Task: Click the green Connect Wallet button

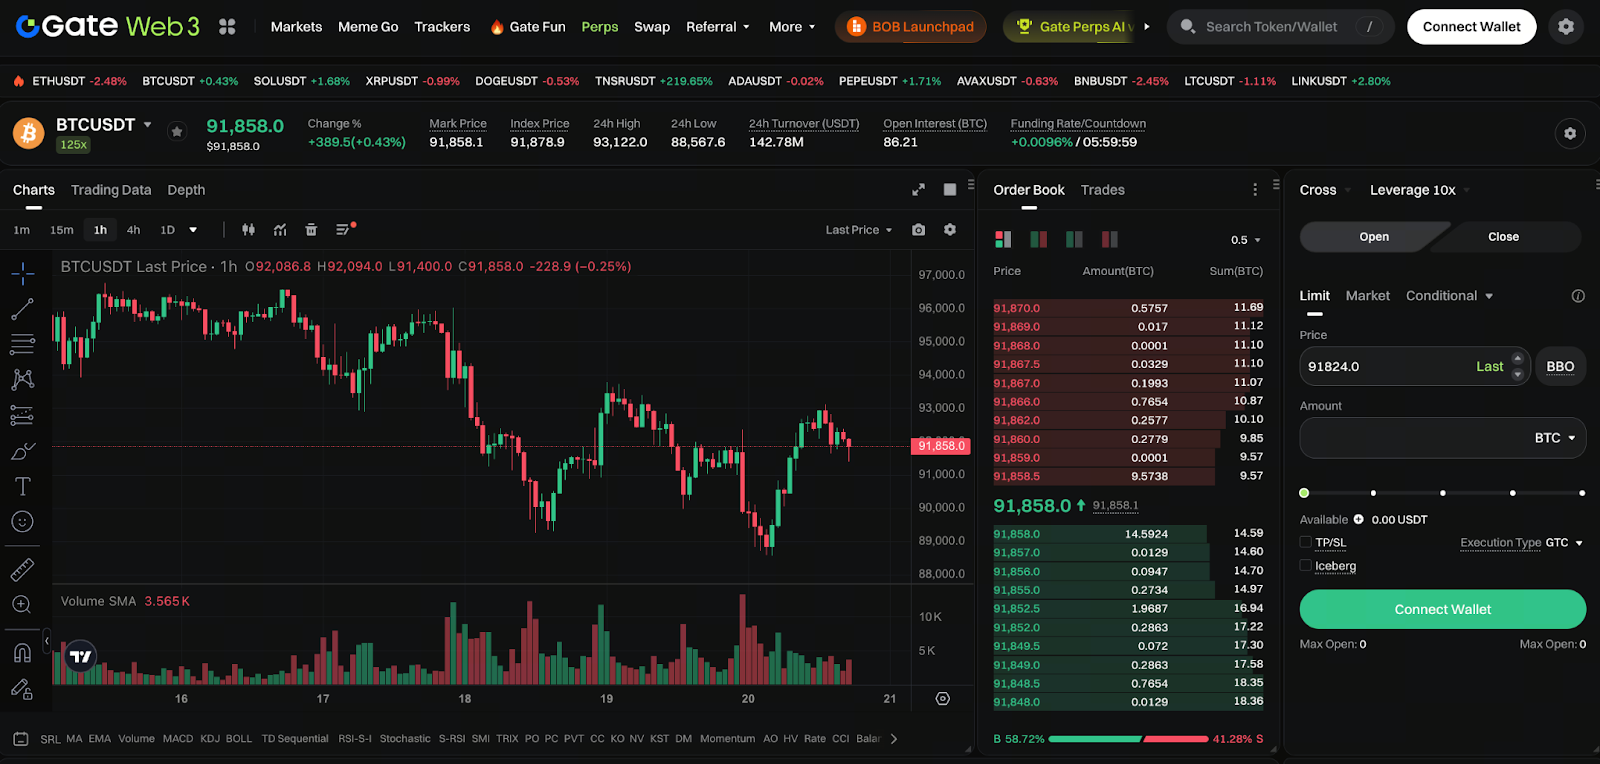Action: click(1443, 609)
